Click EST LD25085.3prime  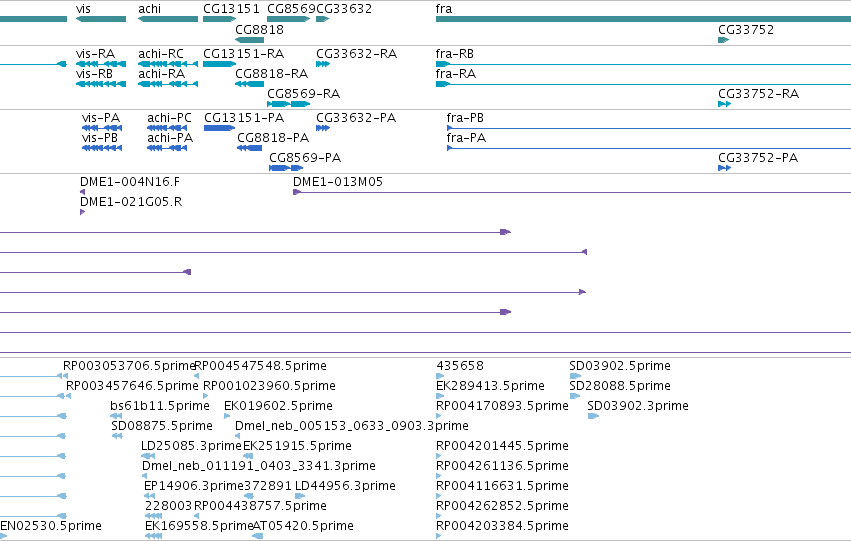(191, 446)
